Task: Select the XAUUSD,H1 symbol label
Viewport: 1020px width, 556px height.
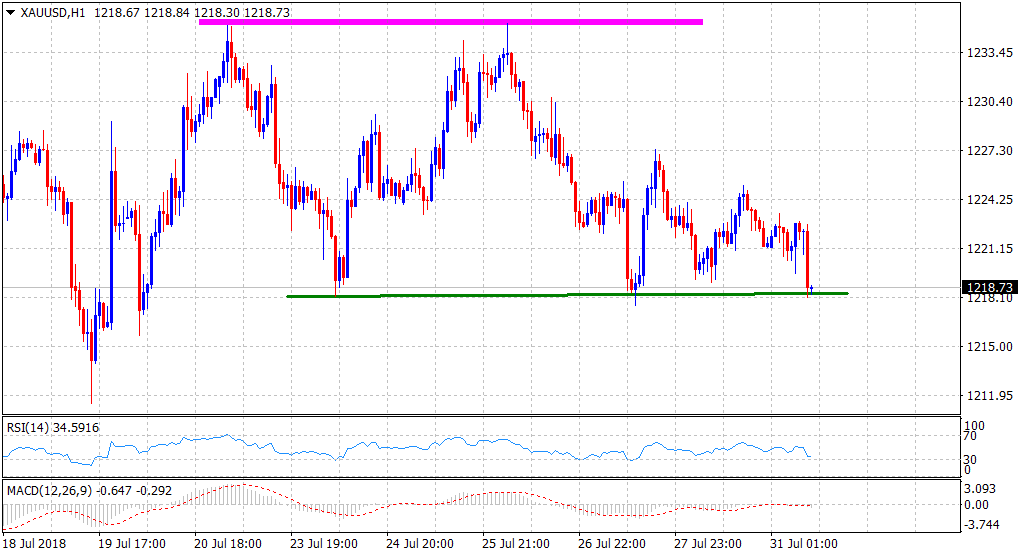Action: coord(53,12)
